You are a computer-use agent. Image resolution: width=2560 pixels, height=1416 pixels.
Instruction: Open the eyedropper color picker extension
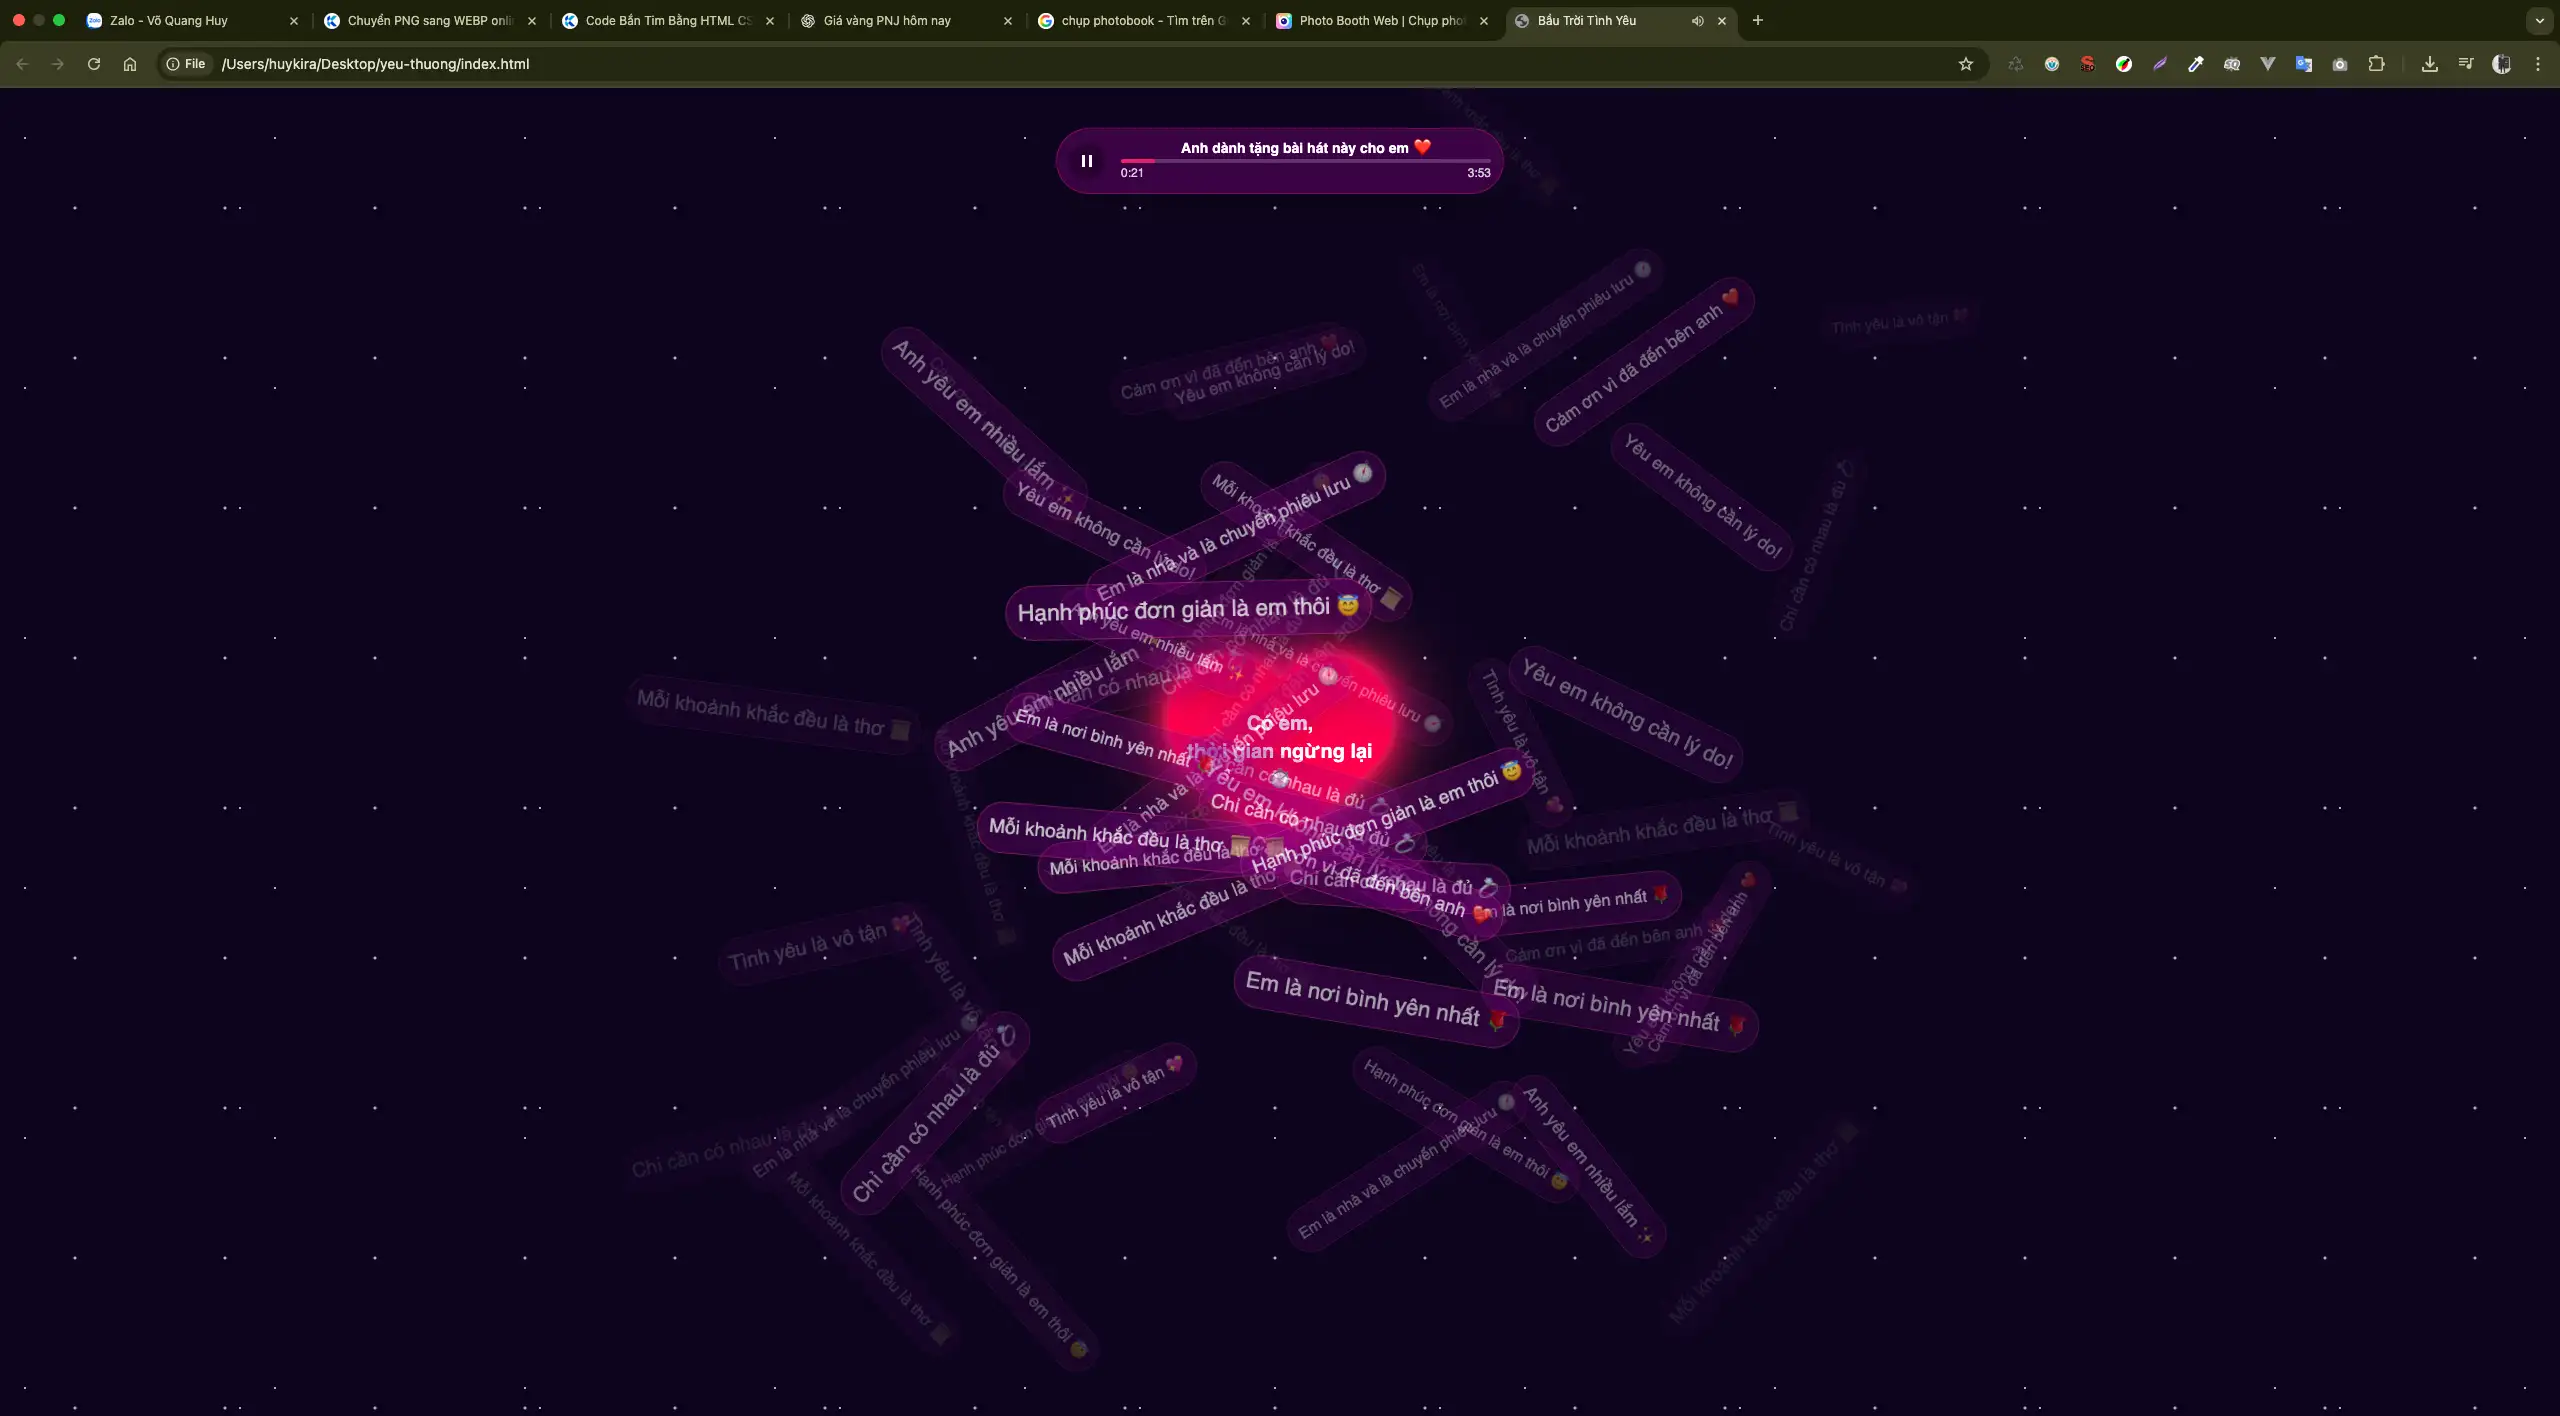tap(2196, 64)
